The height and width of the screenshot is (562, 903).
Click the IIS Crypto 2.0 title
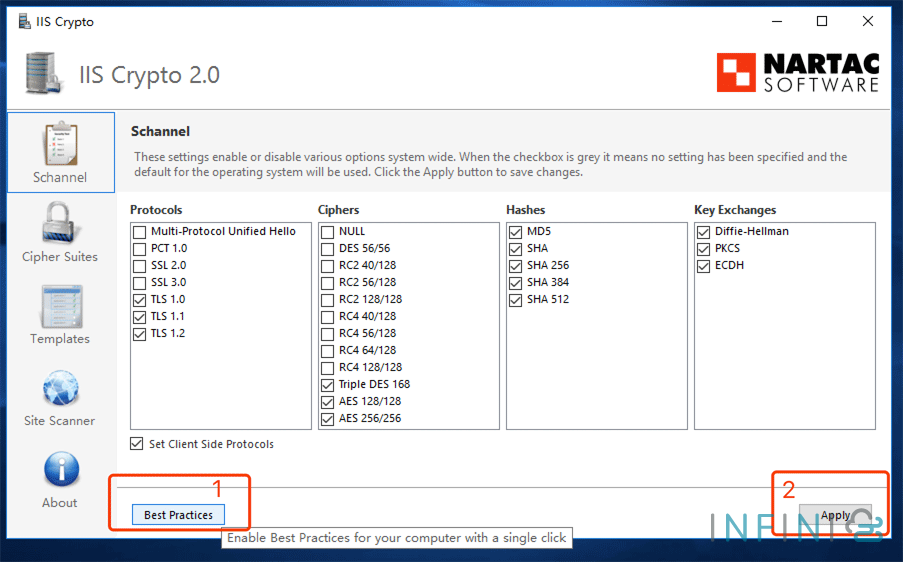point(149,75)
